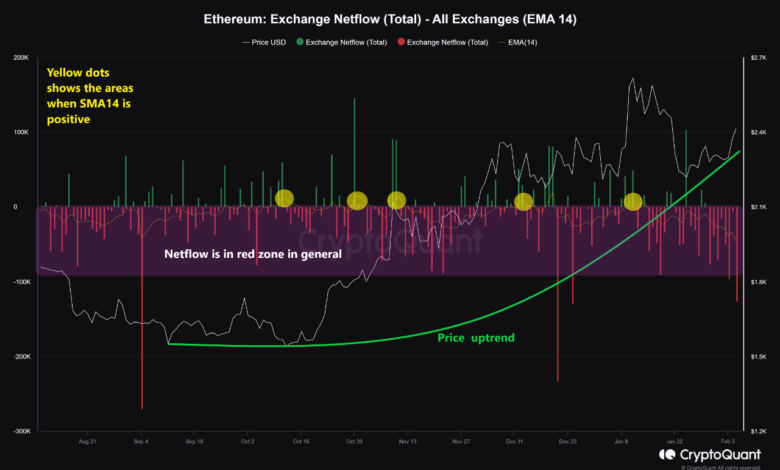This screenshot has height=470, width=780.
Task: Click the $2.7K label on price axis
Action: pos(758,58)
